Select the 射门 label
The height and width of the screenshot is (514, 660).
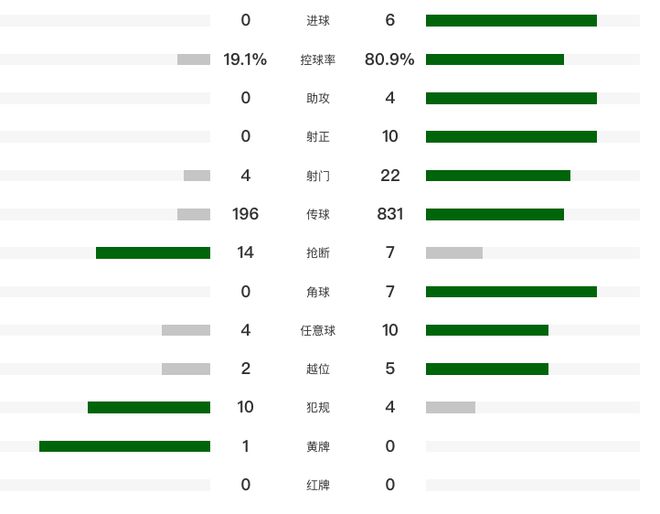(318, 176)
